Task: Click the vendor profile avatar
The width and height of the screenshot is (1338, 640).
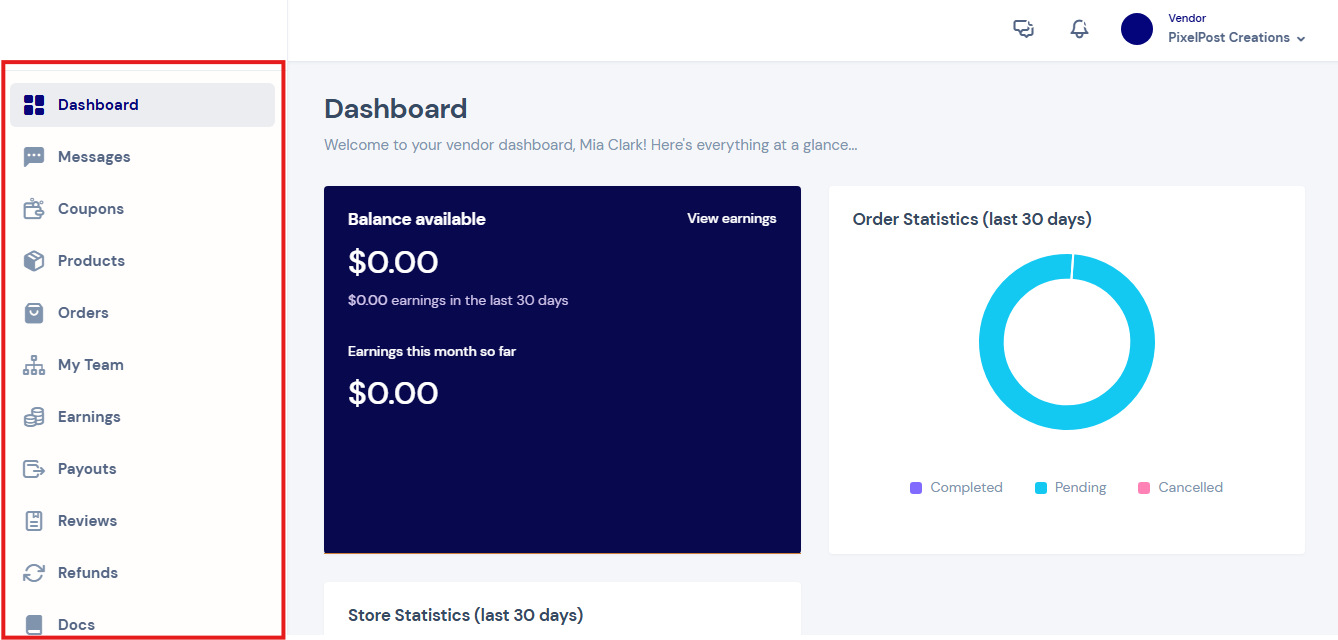Action: coord(1137,29)
